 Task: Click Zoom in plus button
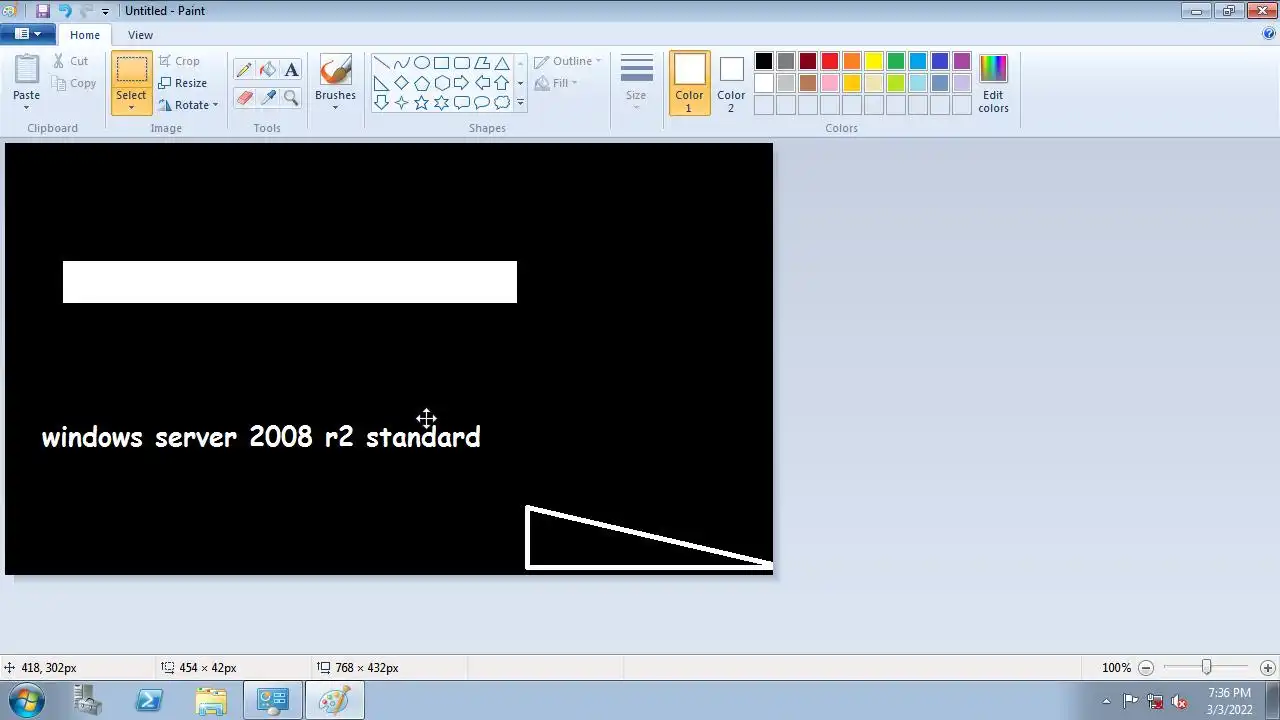1267,668
